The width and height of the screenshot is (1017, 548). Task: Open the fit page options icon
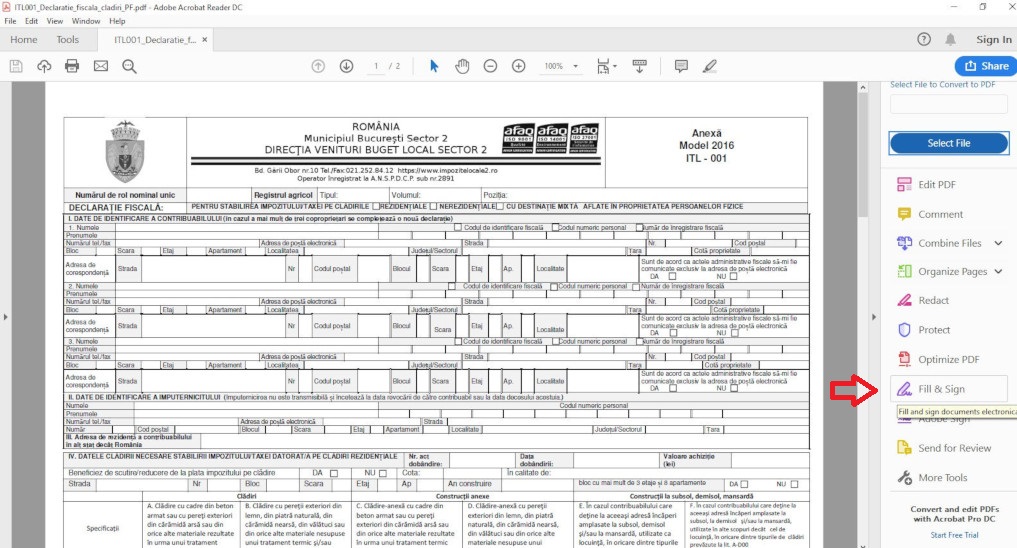[x=606, y=66]
